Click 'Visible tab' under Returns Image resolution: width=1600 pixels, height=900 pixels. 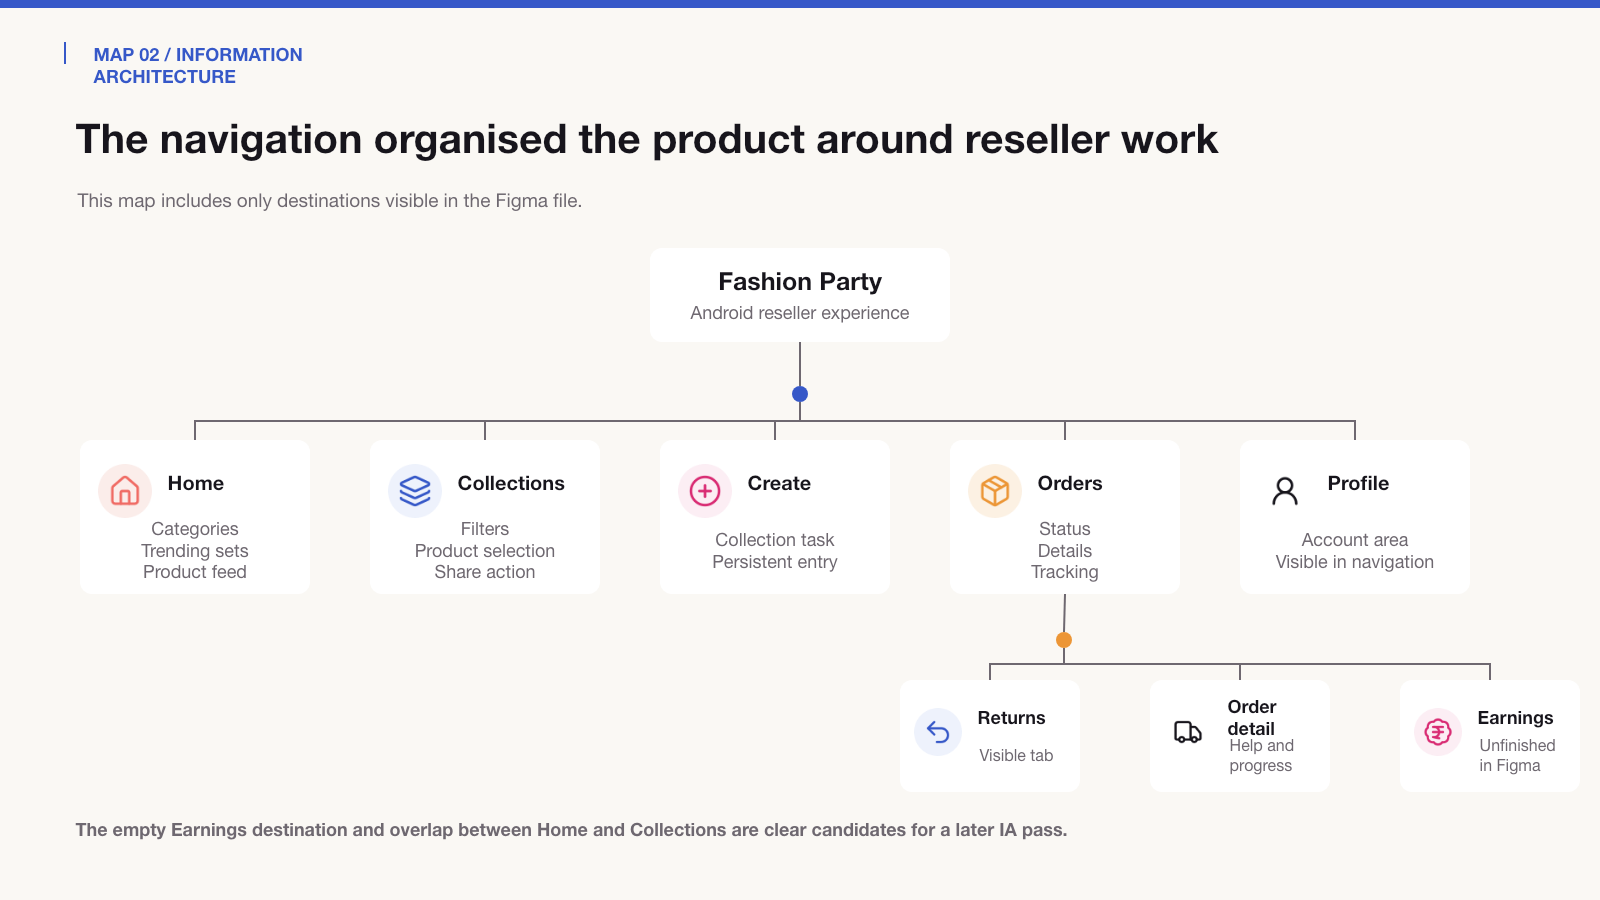pos(1016,756)
